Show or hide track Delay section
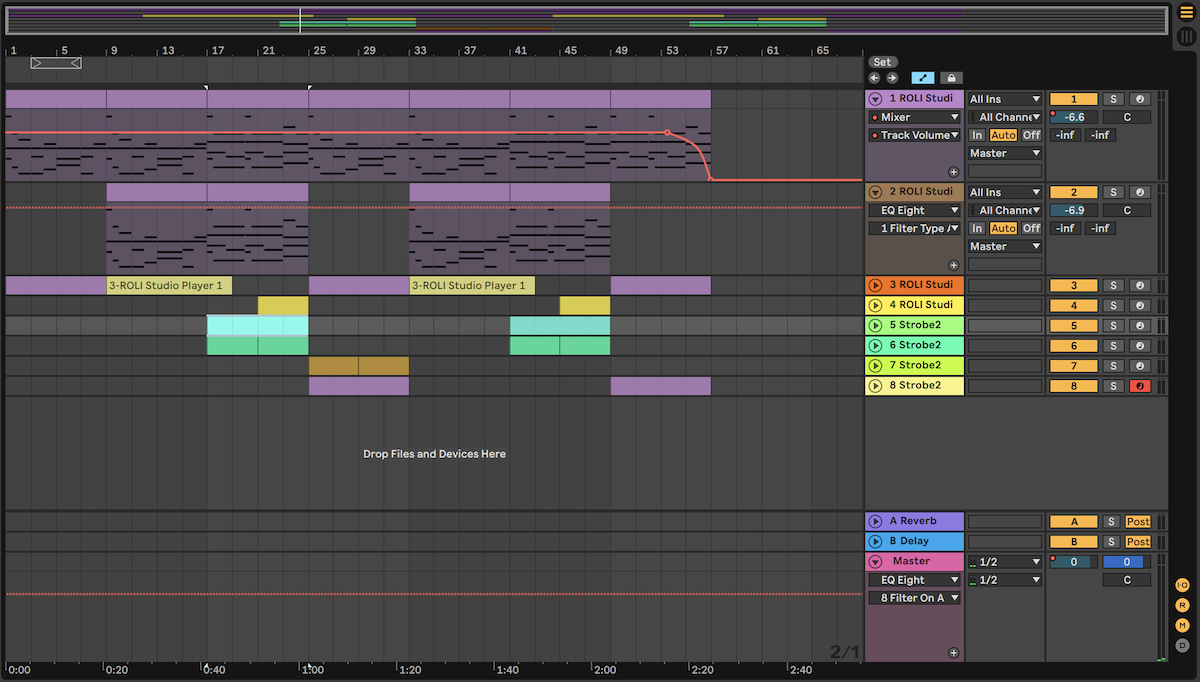This screenshot has width=1200, height=682. tap(1182, 645)
